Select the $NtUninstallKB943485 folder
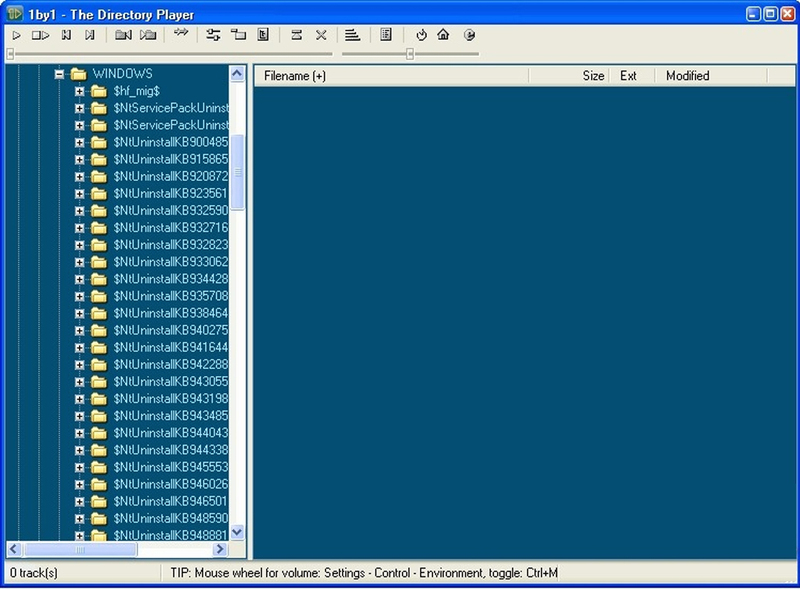Viewport: 800px width, 589px height. [170, 416]
